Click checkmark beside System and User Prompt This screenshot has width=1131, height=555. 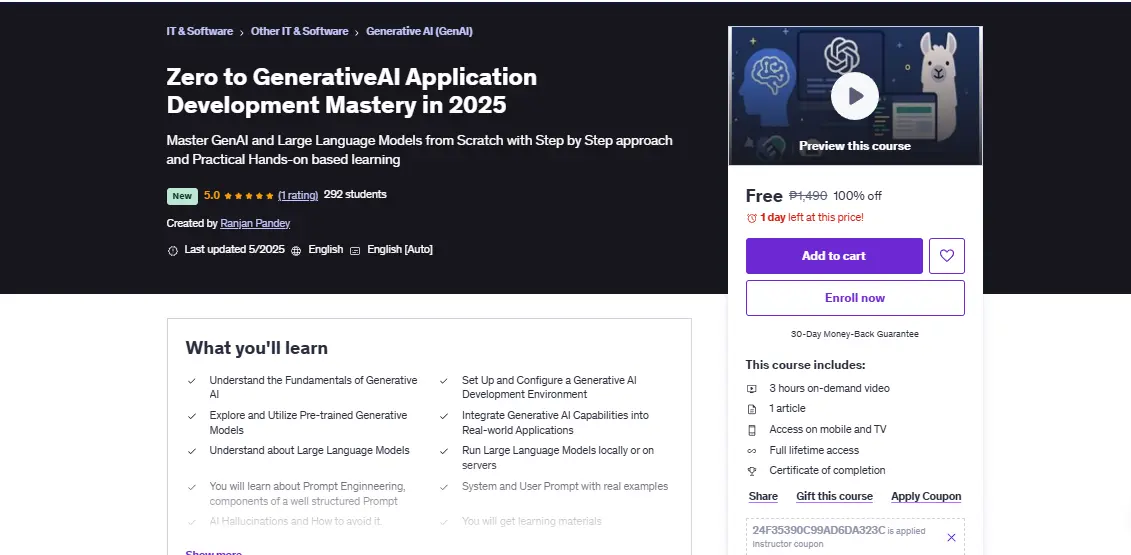[x=444, y=486]
